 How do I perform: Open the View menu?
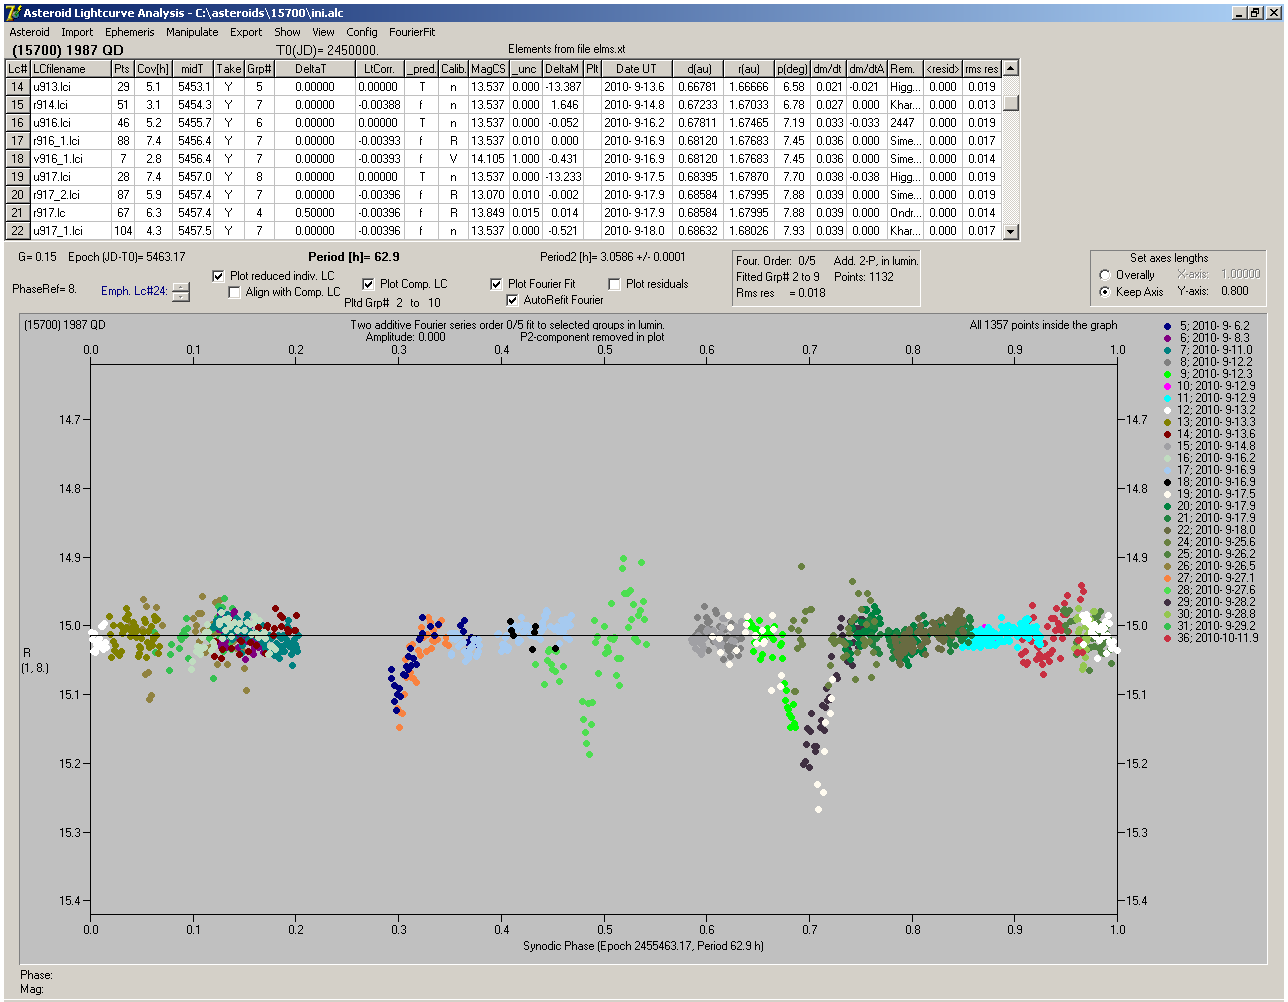[323, 32]
